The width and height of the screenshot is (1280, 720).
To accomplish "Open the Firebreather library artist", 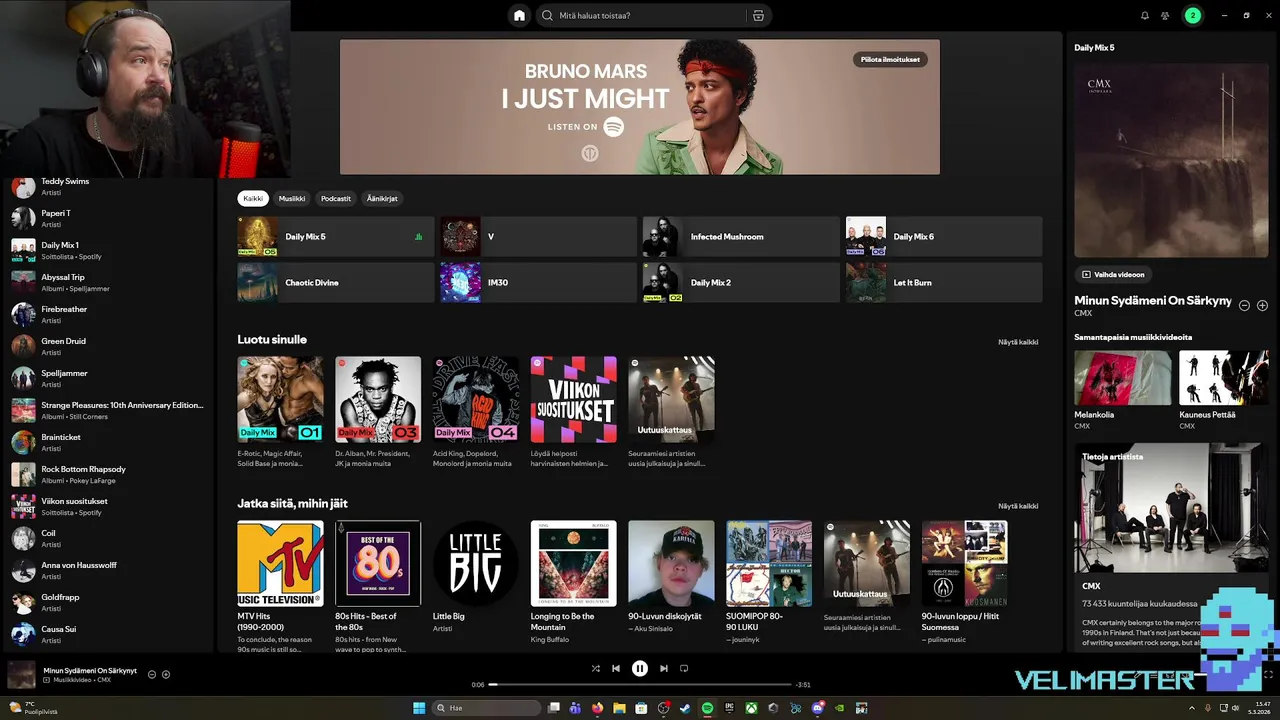I will pyautogui.click(x=110, y=314).
